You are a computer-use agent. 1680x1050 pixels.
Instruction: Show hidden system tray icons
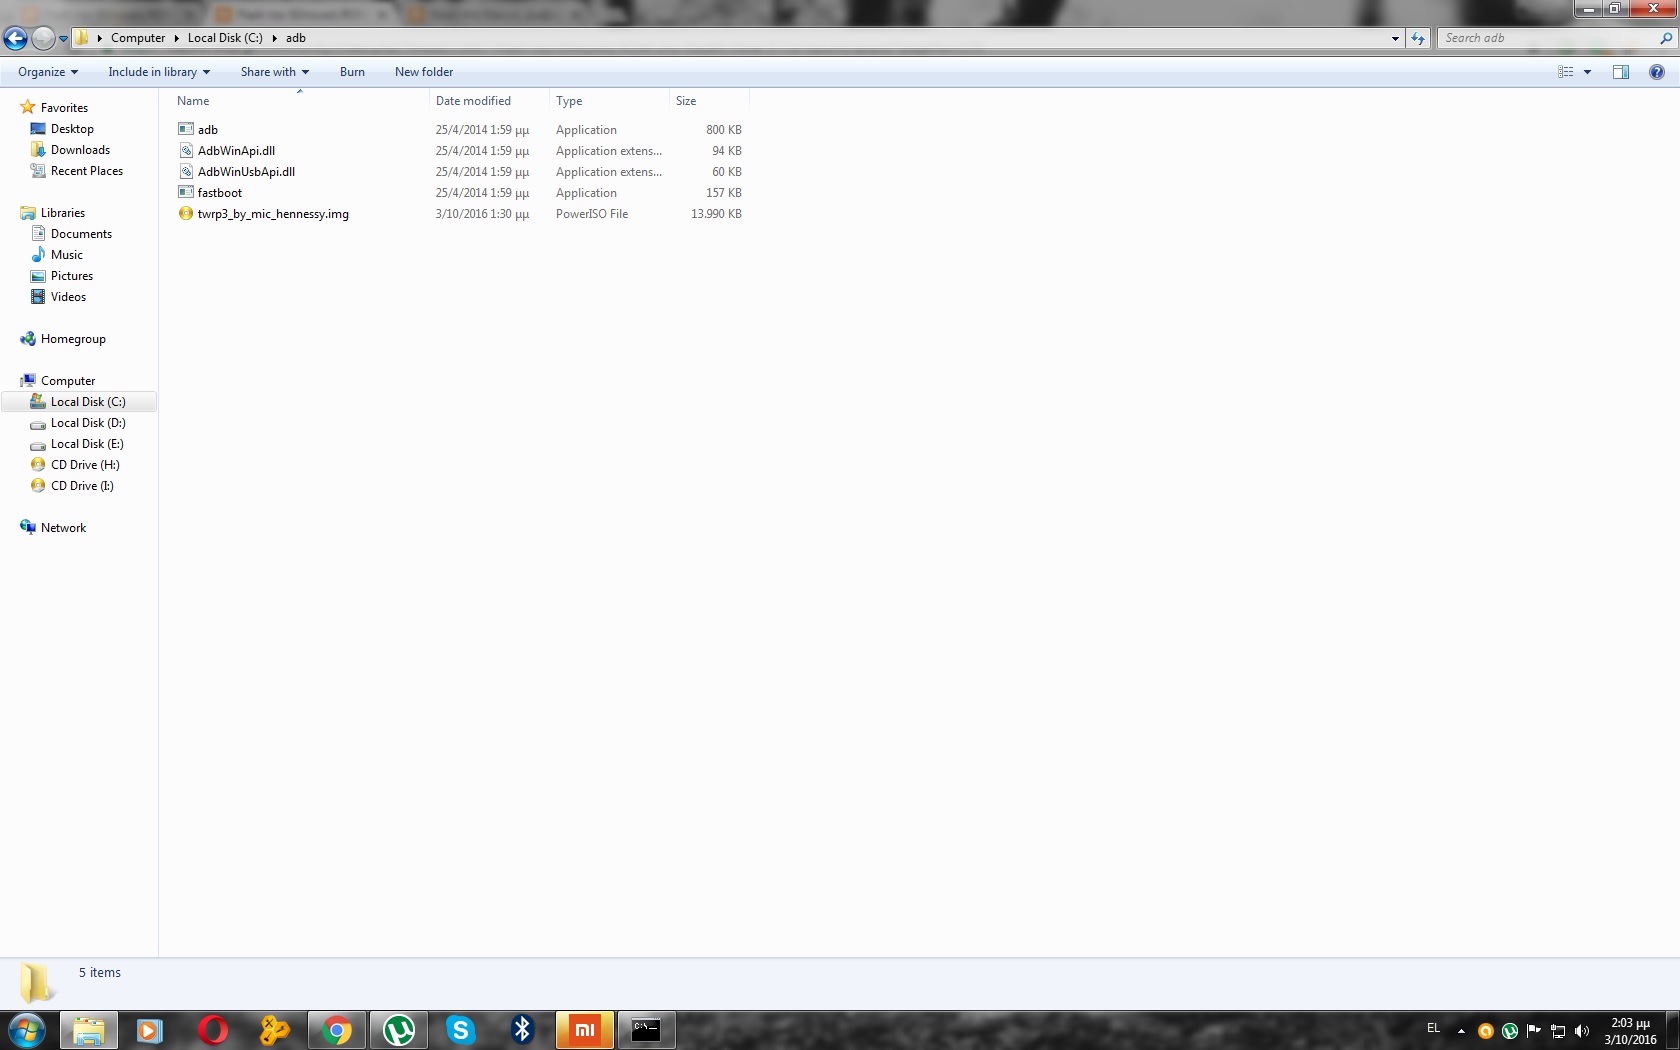(1461, 1031)
